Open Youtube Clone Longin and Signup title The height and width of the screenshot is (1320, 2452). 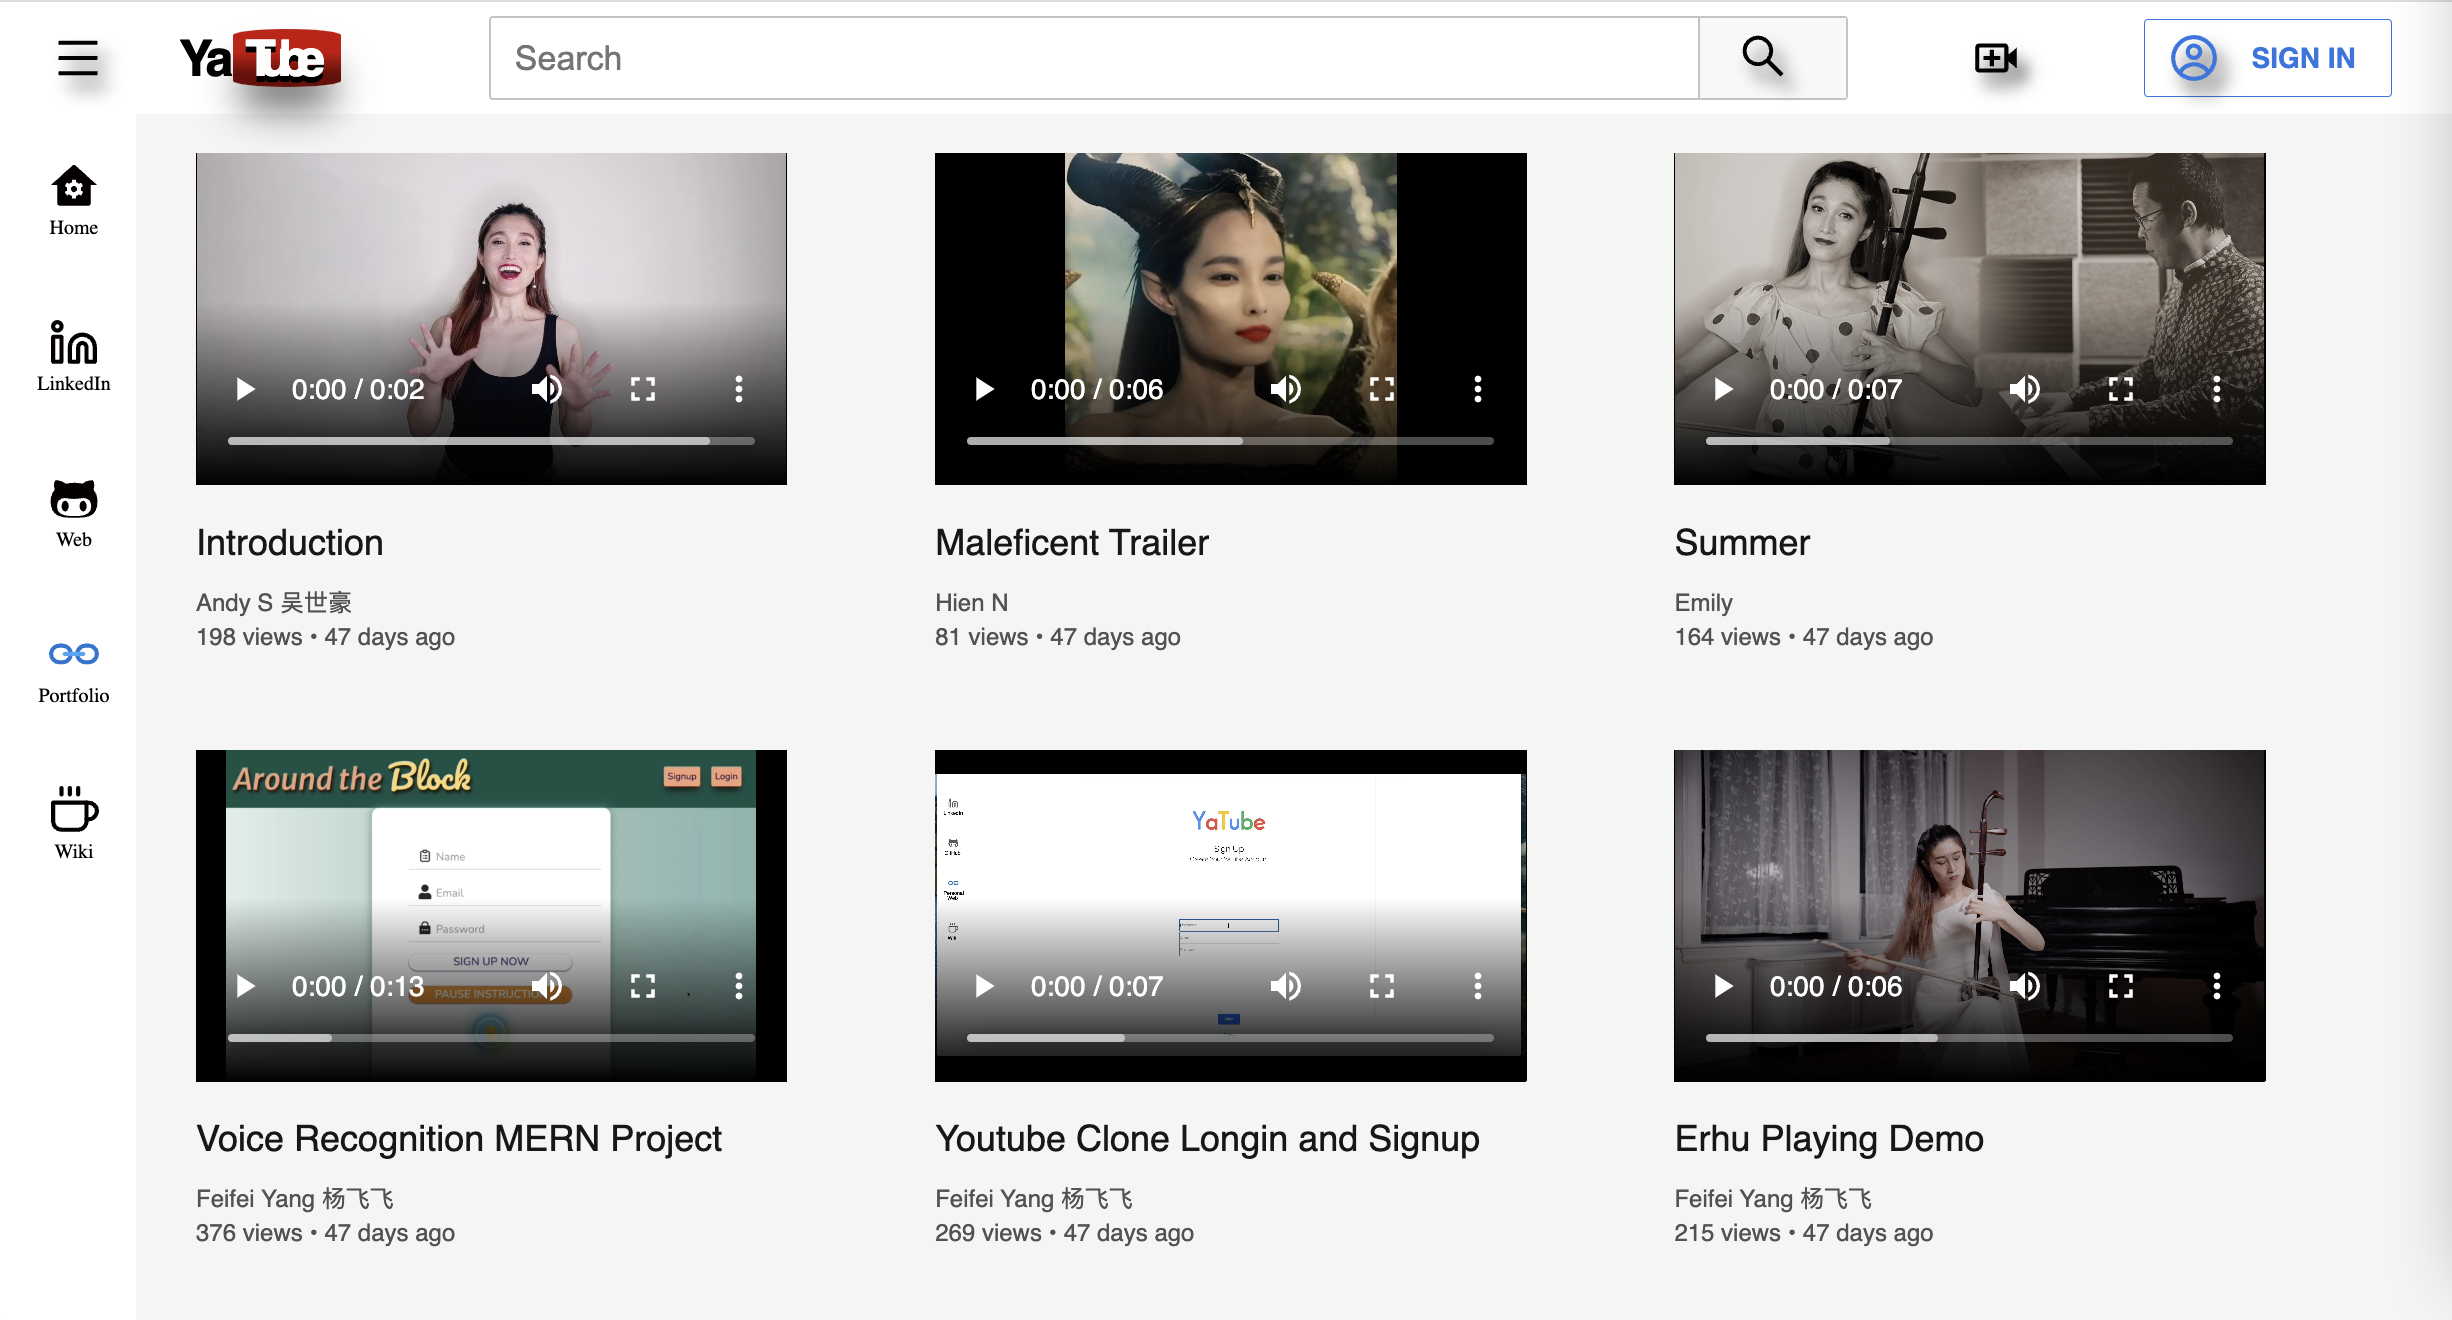click(1207, 1139)
